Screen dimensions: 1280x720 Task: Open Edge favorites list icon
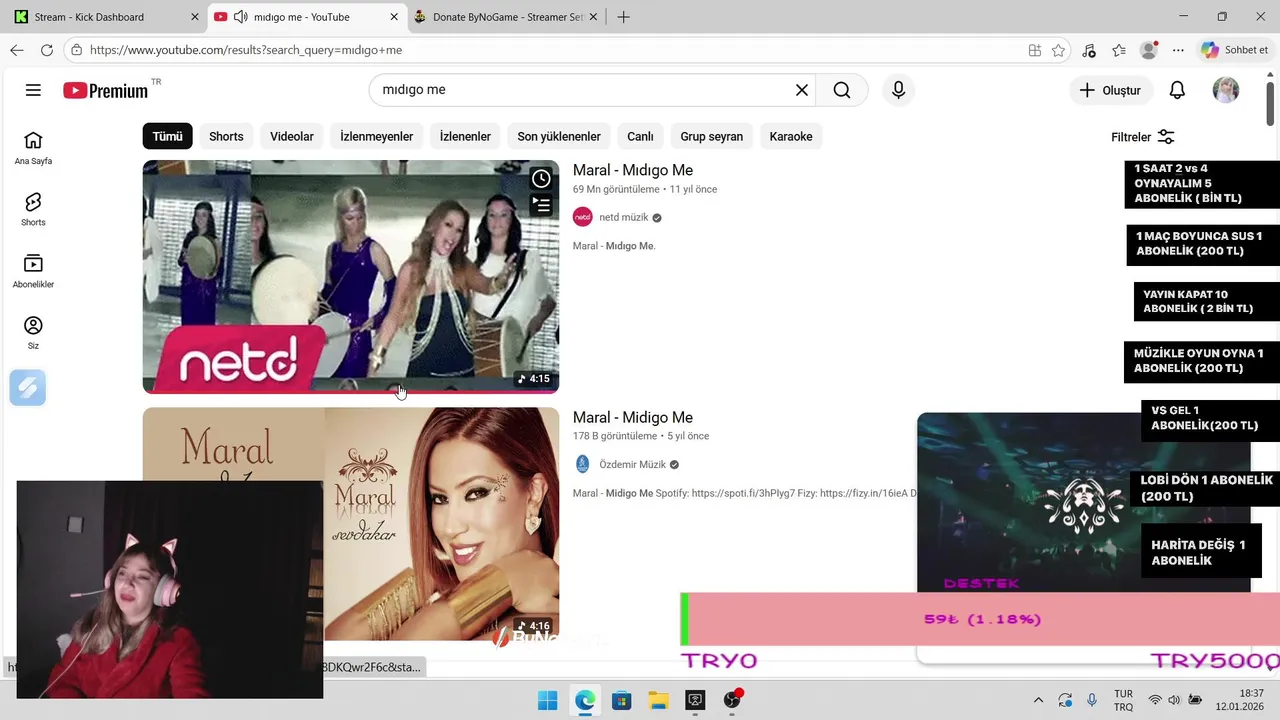[1119, 50]
